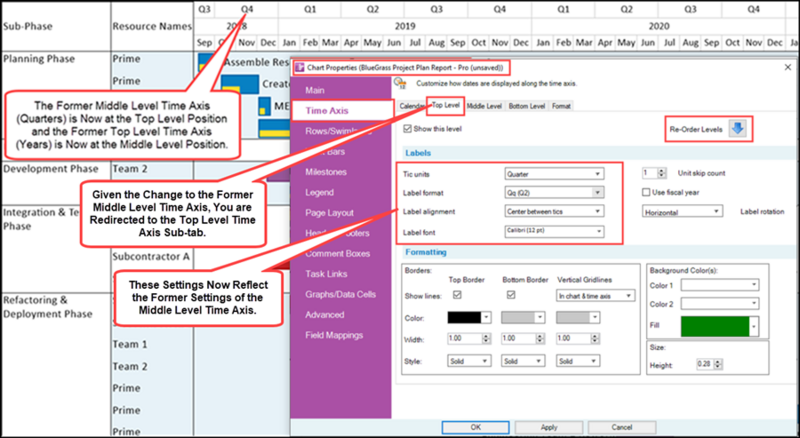800x438 pixels.
Task: Pick the Top Border black color swatch
Action: pyautogui.click(x=469, y=318)
